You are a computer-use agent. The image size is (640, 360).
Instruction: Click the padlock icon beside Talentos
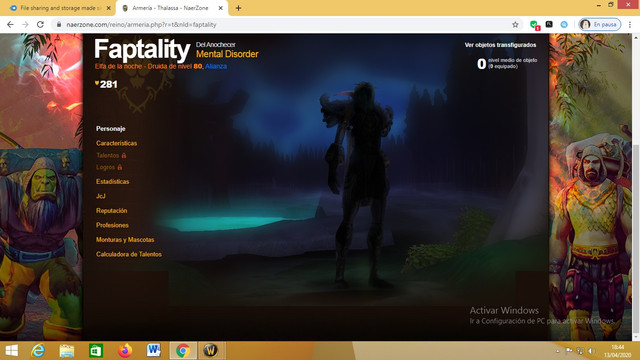(124, 156)
